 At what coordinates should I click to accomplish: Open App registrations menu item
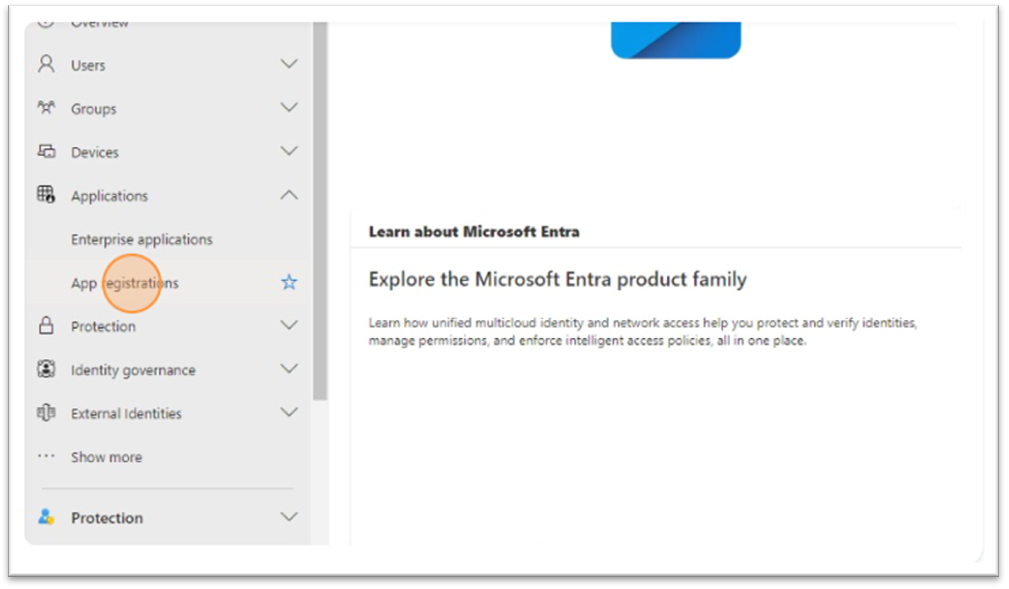click(125, 283)
